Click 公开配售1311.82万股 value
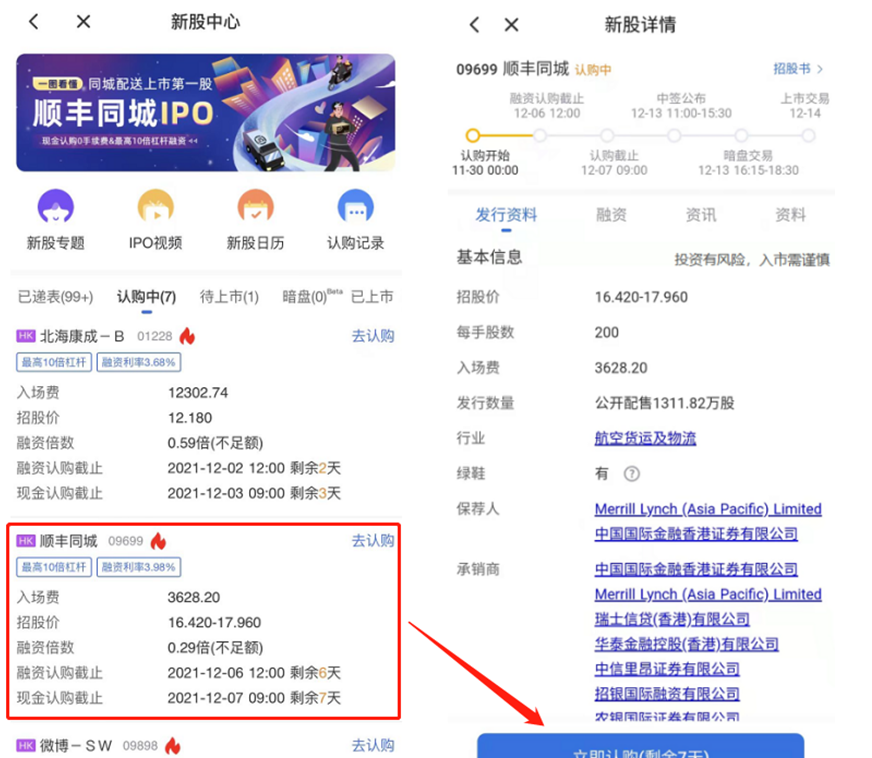The width and height of the screenshot is (872, 758). [665, 403]
